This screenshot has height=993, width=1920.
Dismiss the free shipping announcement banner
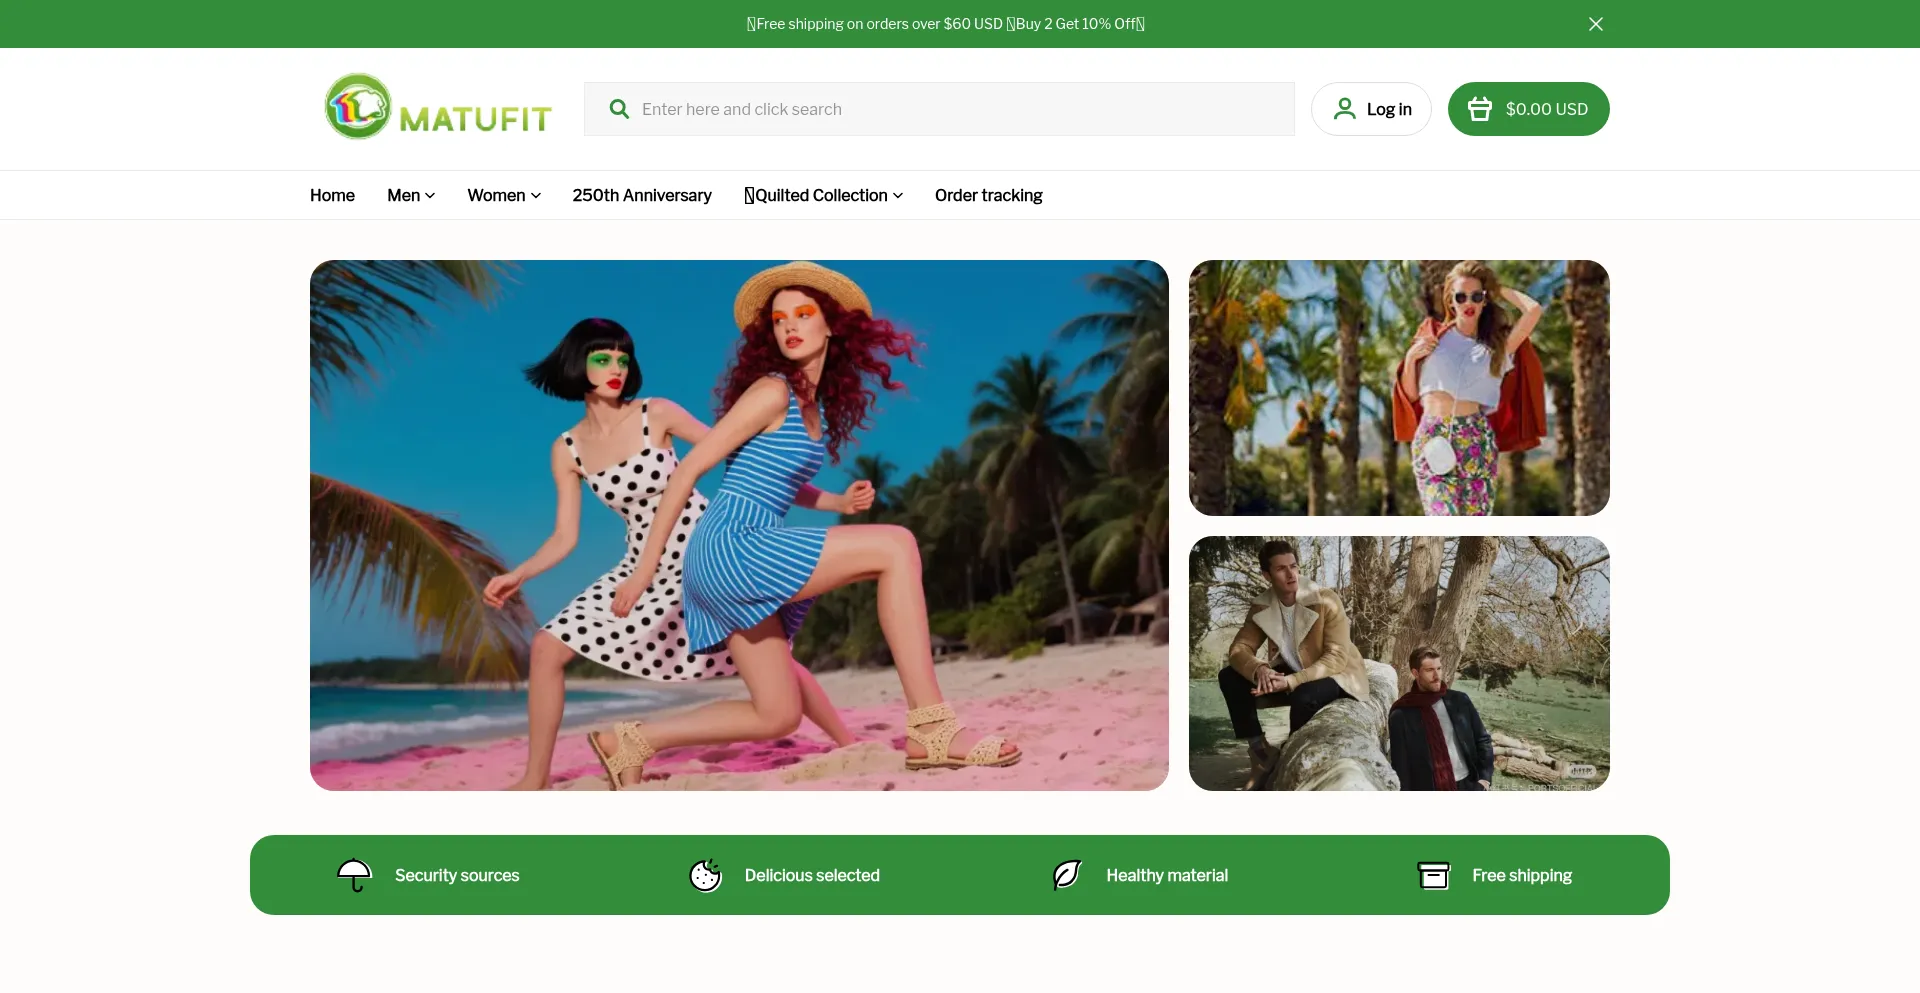(x=1595, y=24)
